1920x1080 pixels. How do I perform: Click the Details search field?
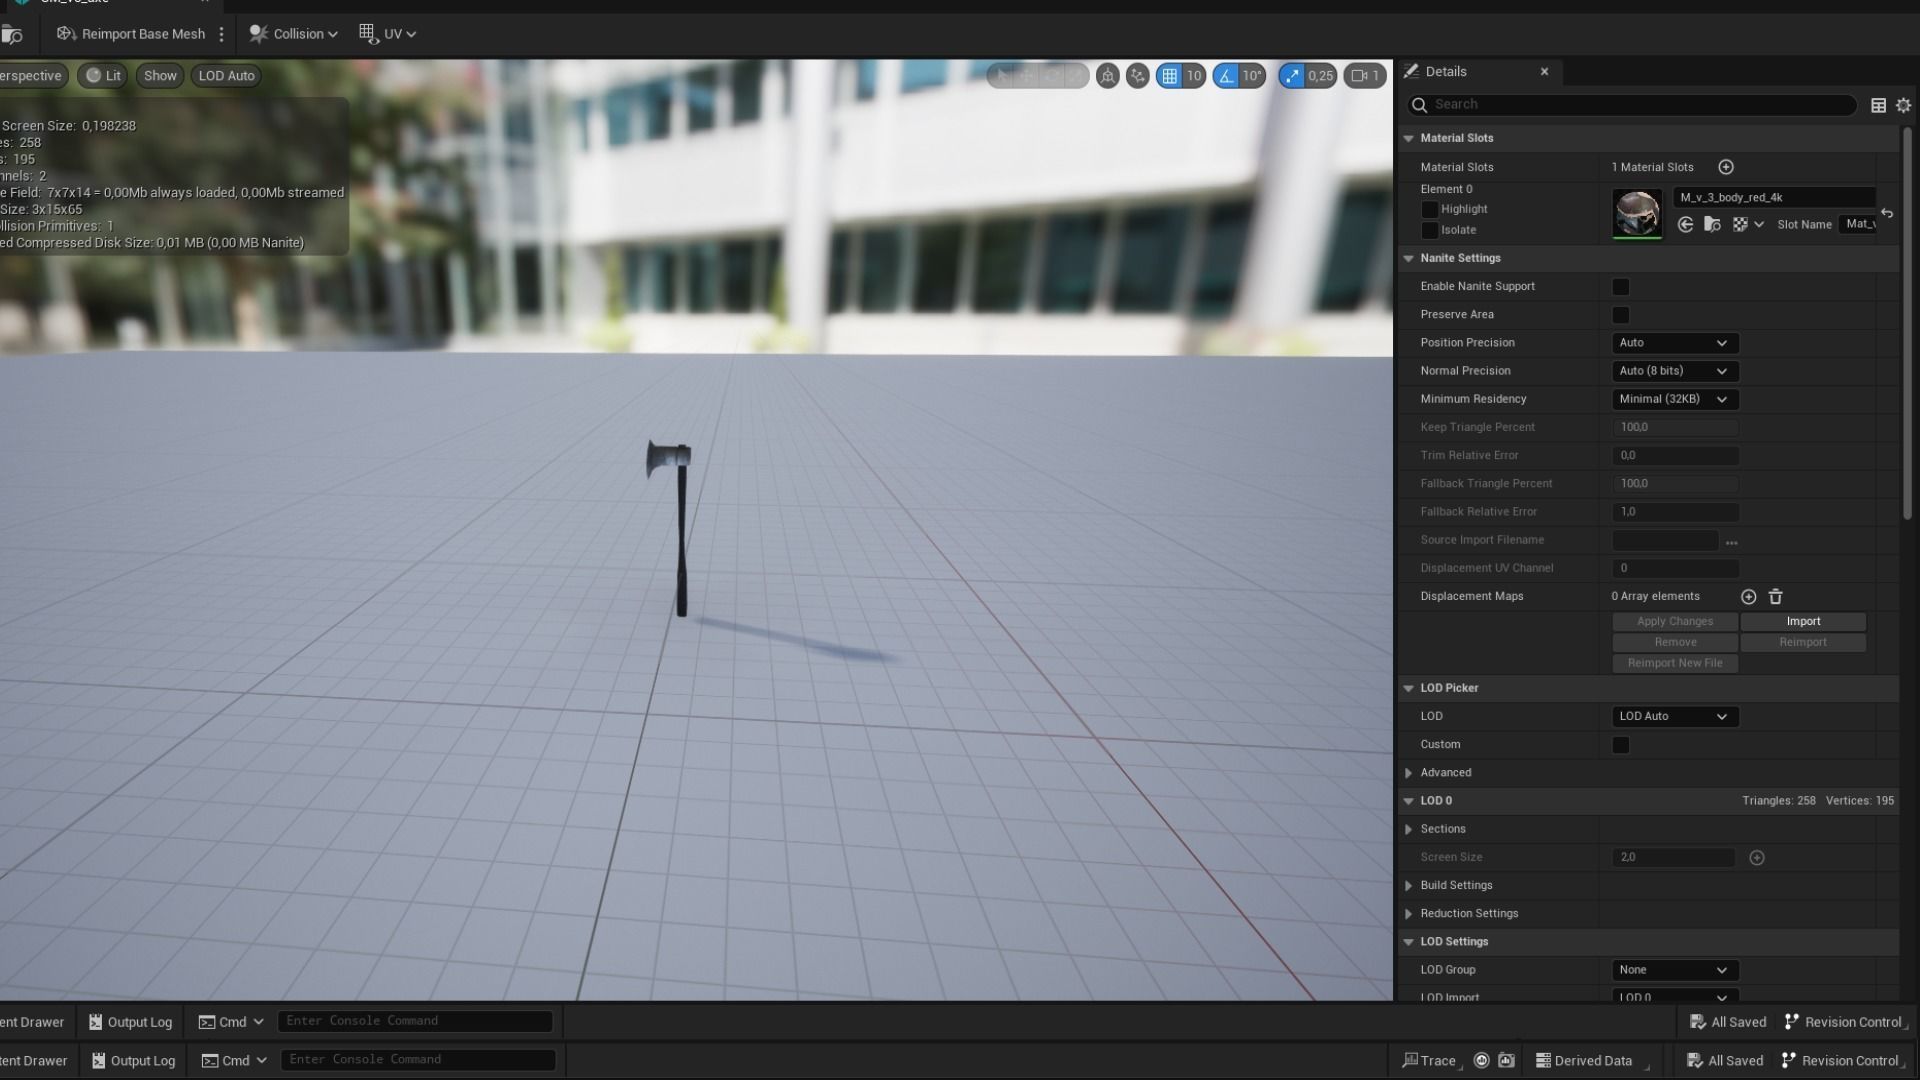1640,104
